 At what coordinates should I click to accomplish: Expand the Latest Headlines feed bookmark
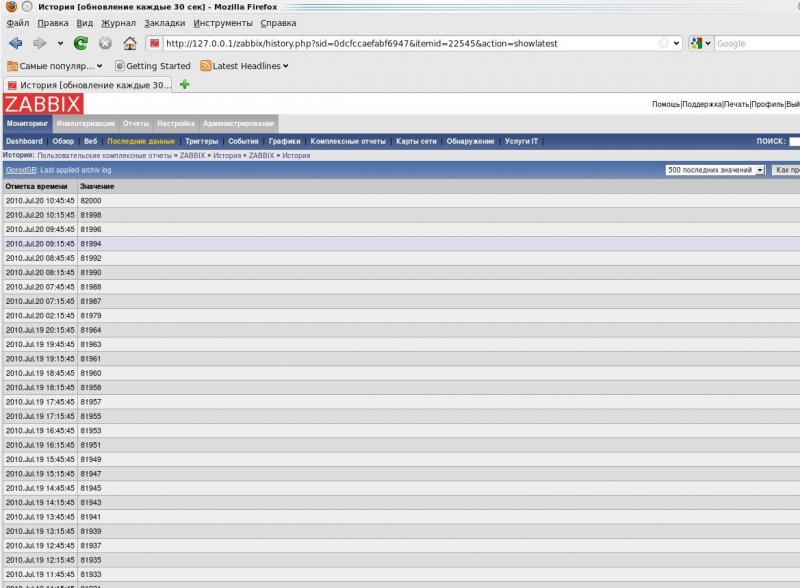click(244, 66)
